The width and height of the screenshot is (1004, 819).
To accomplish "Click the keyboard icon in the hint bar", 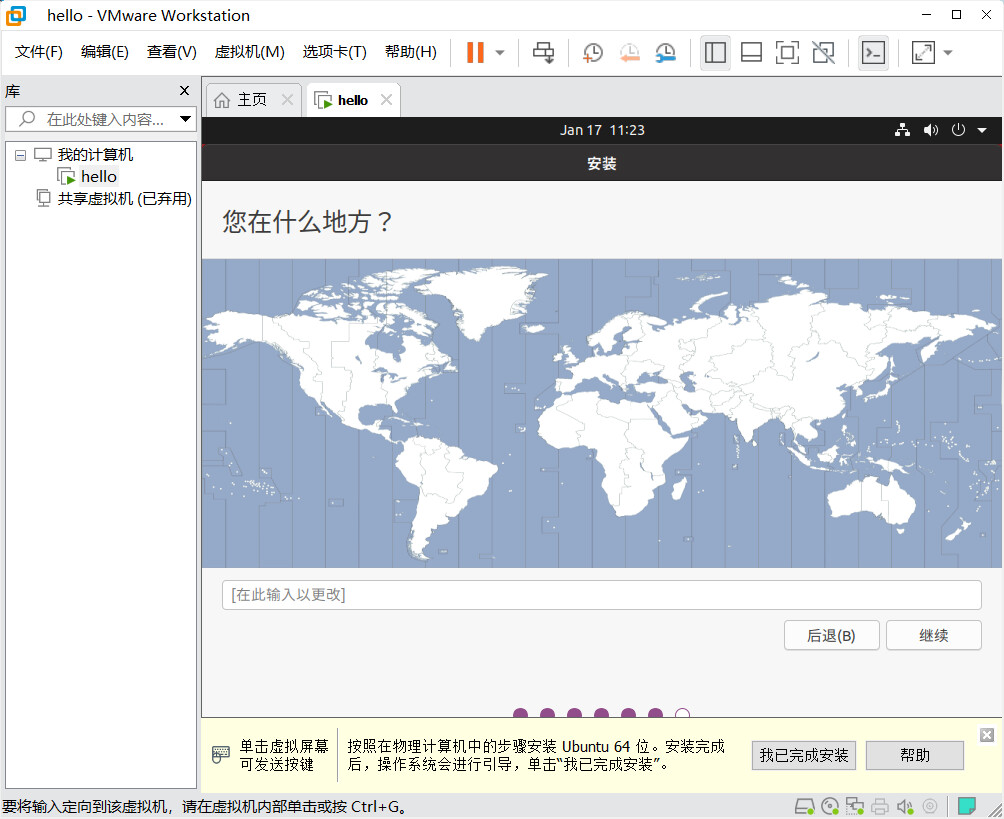I will click(220, 754).
